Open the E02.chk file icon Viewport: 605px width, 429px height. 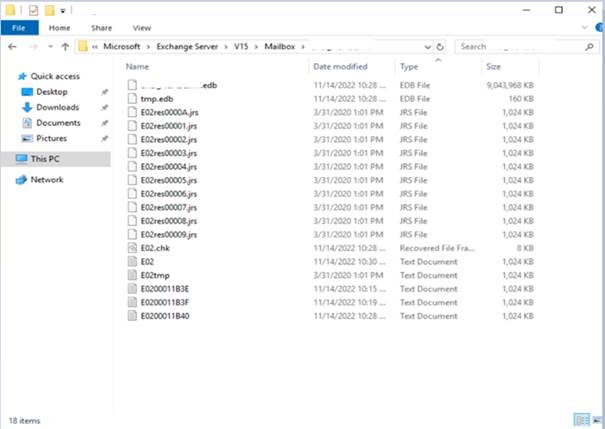132,247
